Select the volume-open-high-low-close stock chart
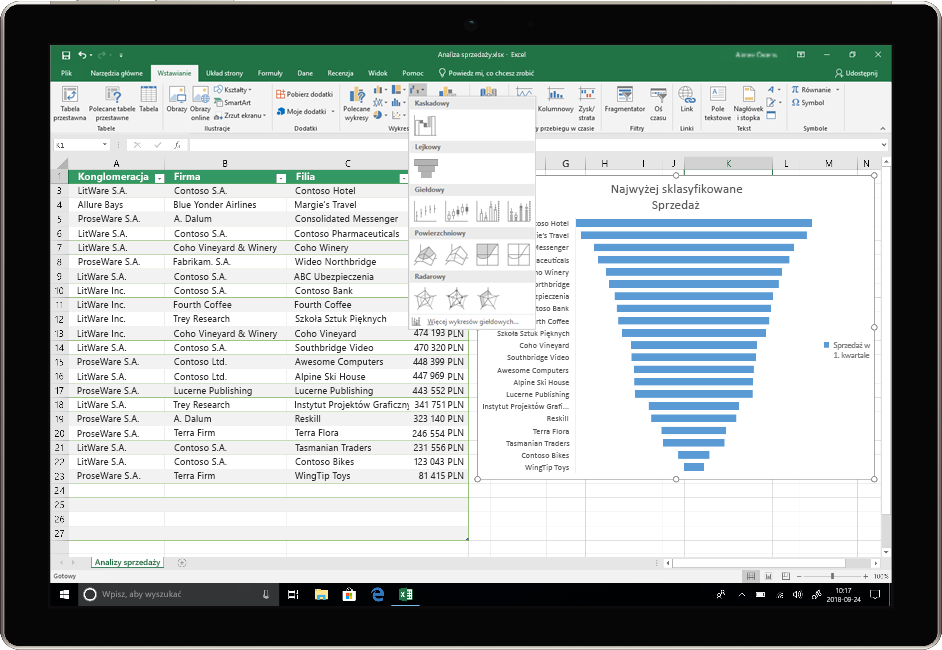Screen dimensions: 942x650 coord(519,211)
